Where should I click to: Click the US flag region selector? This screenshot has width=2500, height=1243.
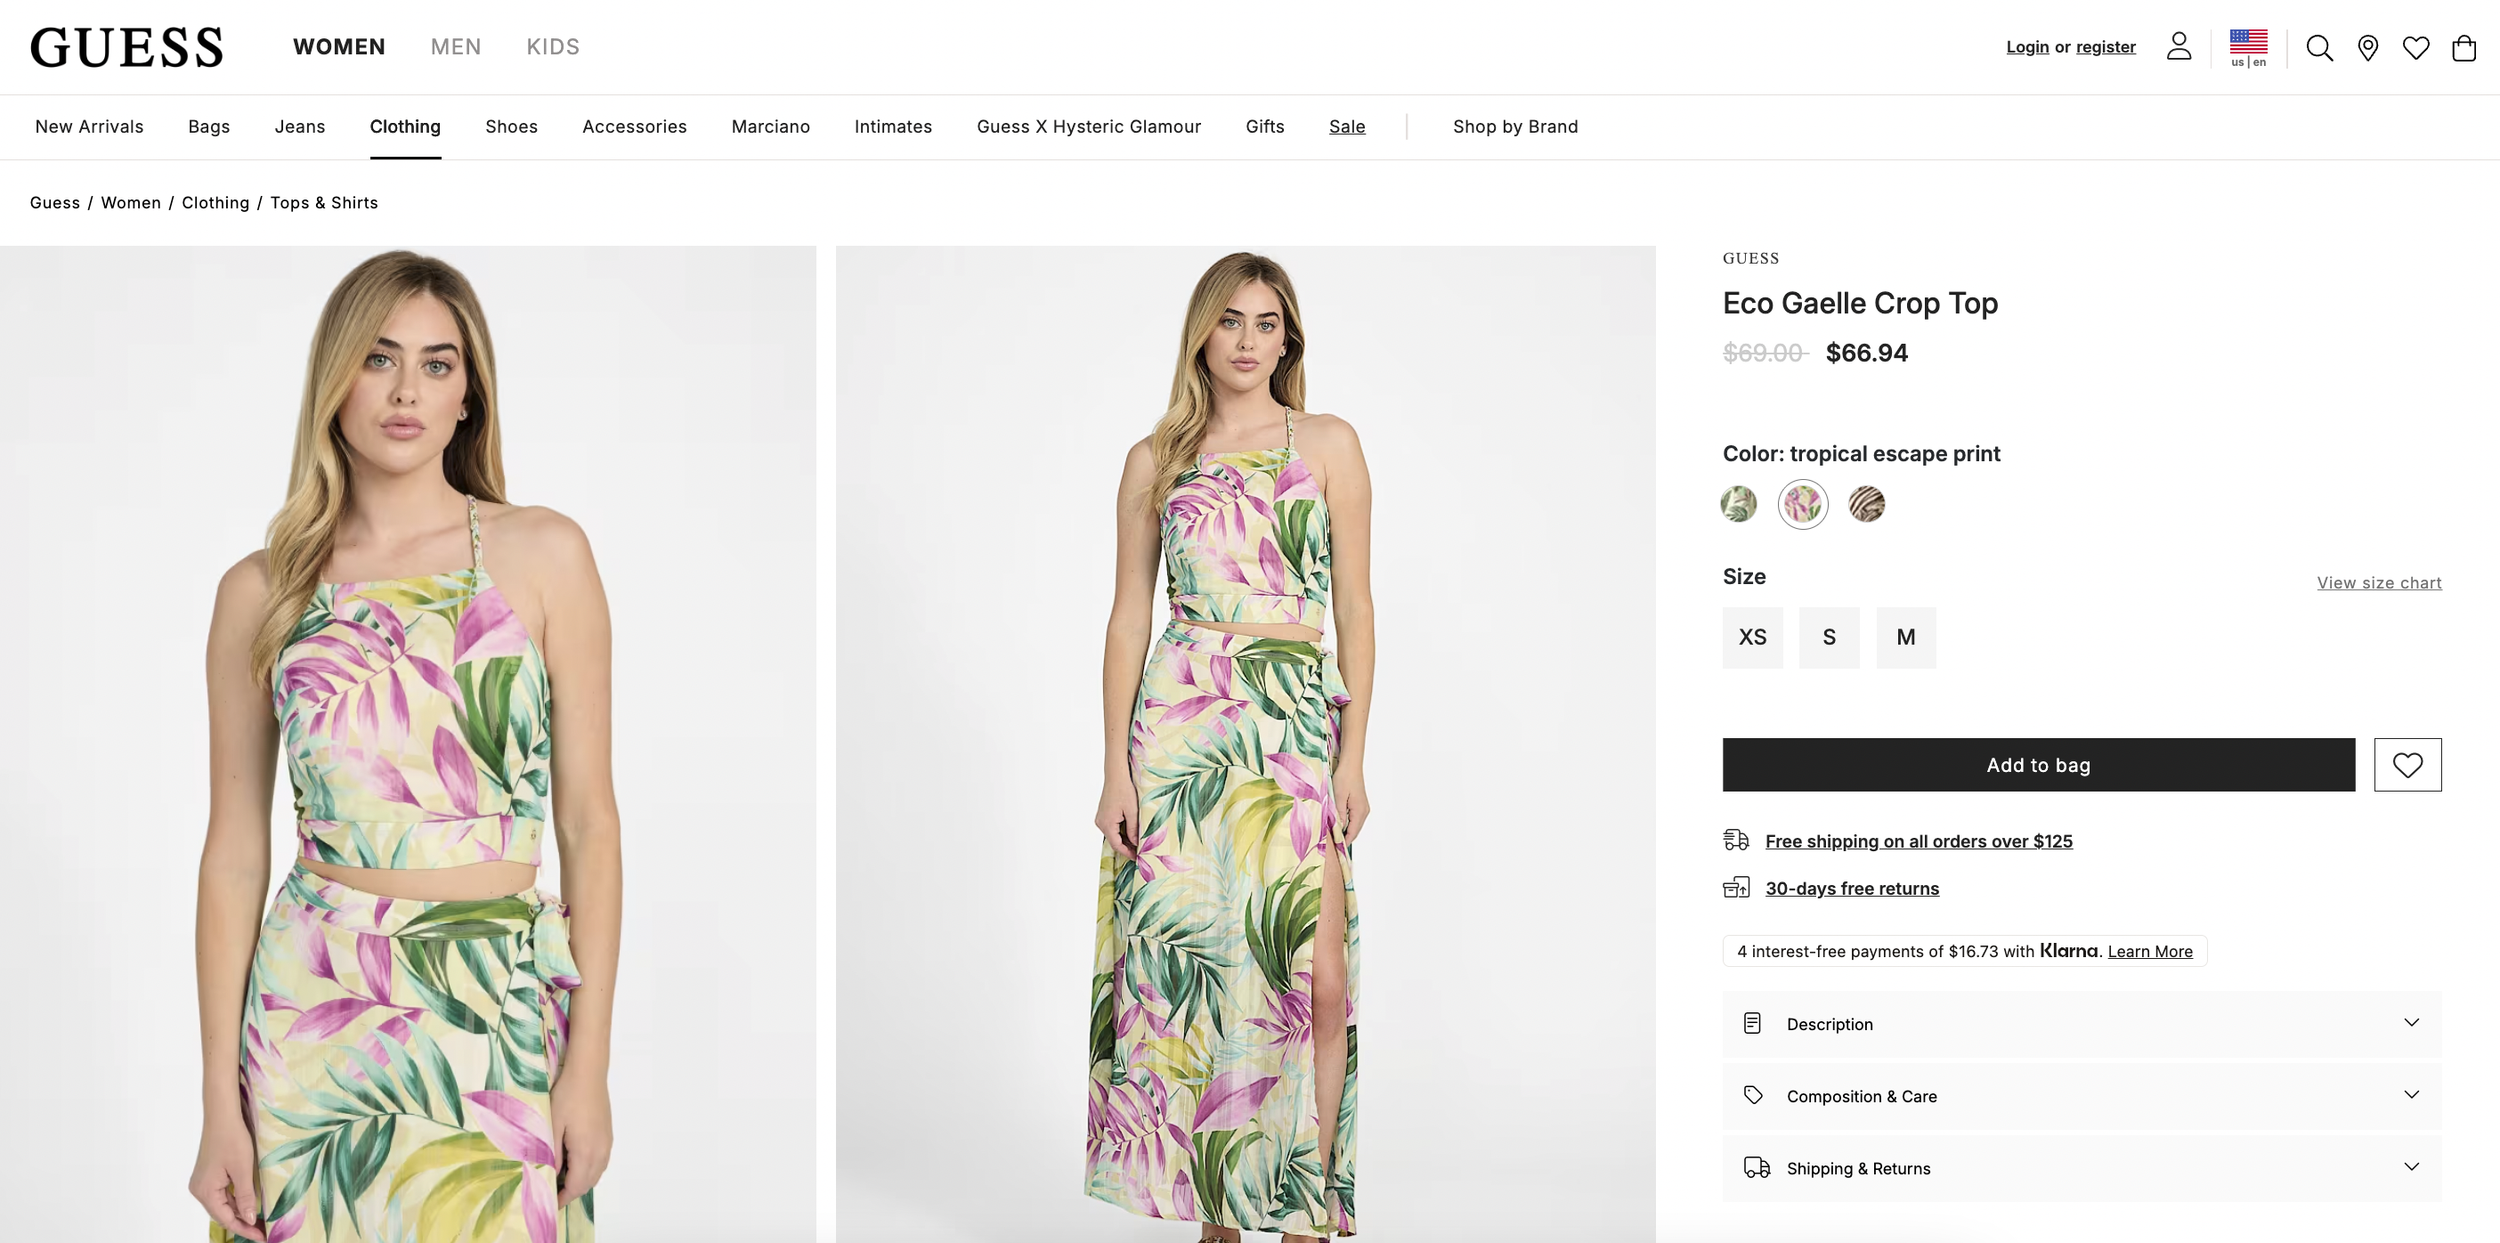coord(2248,47)
